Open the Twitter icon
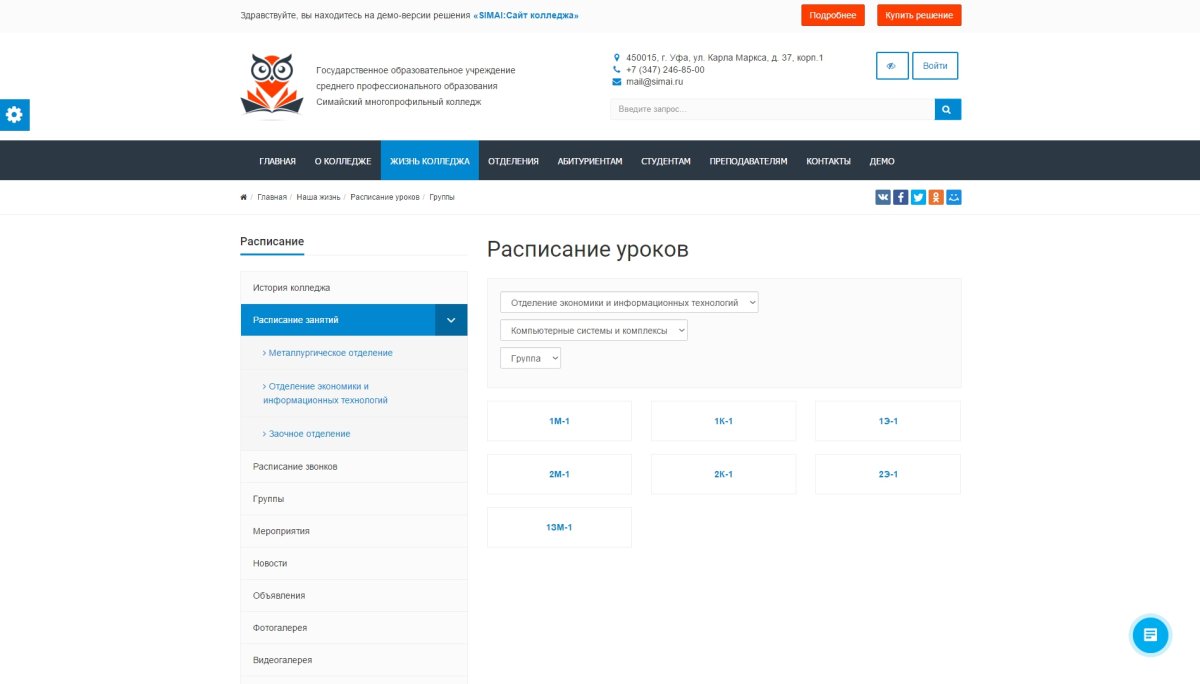The image size is (1200, 684). (x=918, y=196)
